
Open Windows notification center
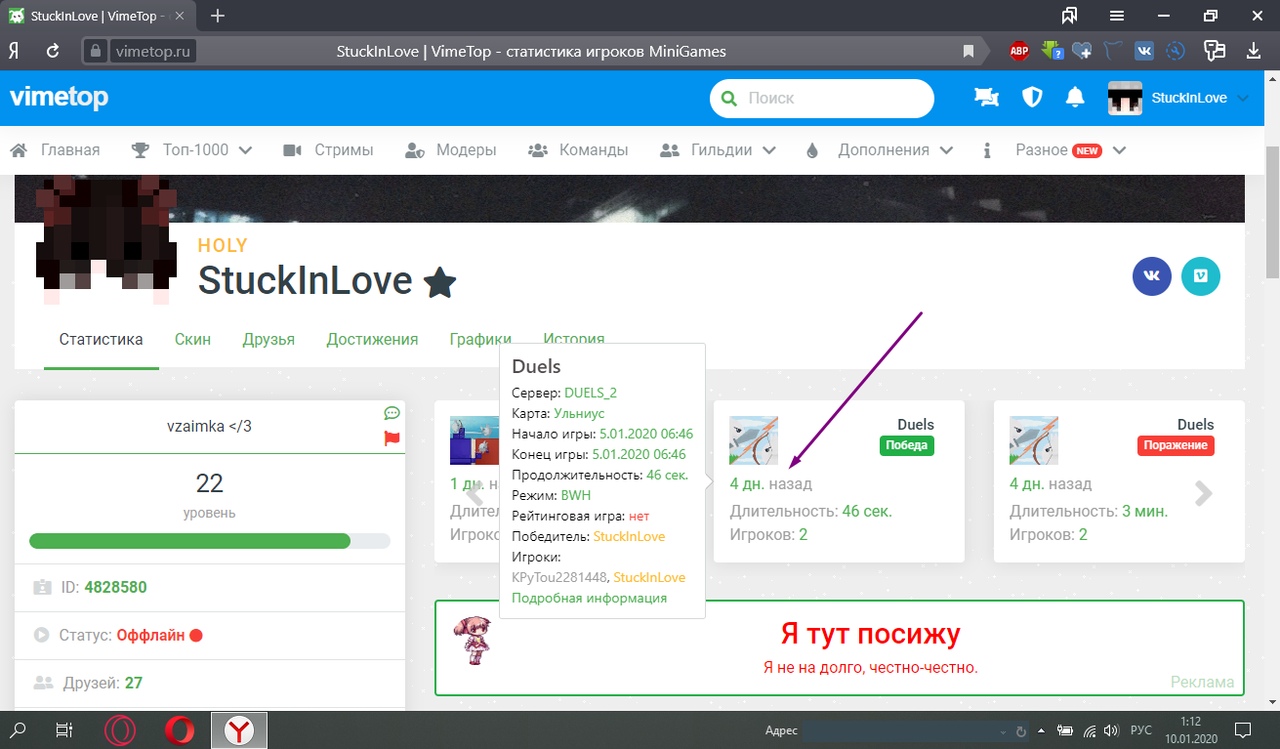coord(1242,730)
